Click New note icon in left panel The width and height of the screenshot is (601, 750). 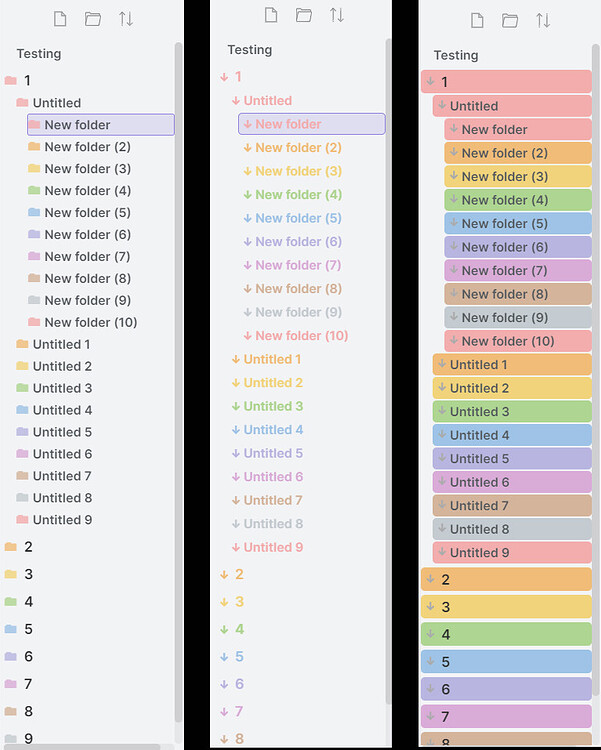click(x=60, y=19)
